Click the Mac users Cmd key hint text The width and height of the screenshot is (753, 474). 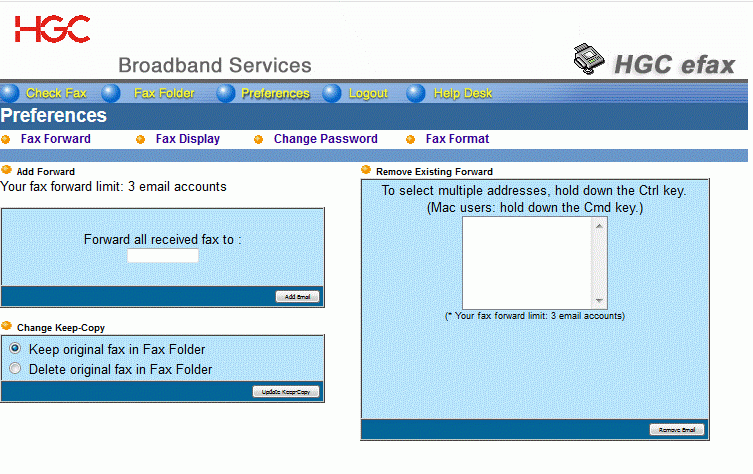point(535,207)
